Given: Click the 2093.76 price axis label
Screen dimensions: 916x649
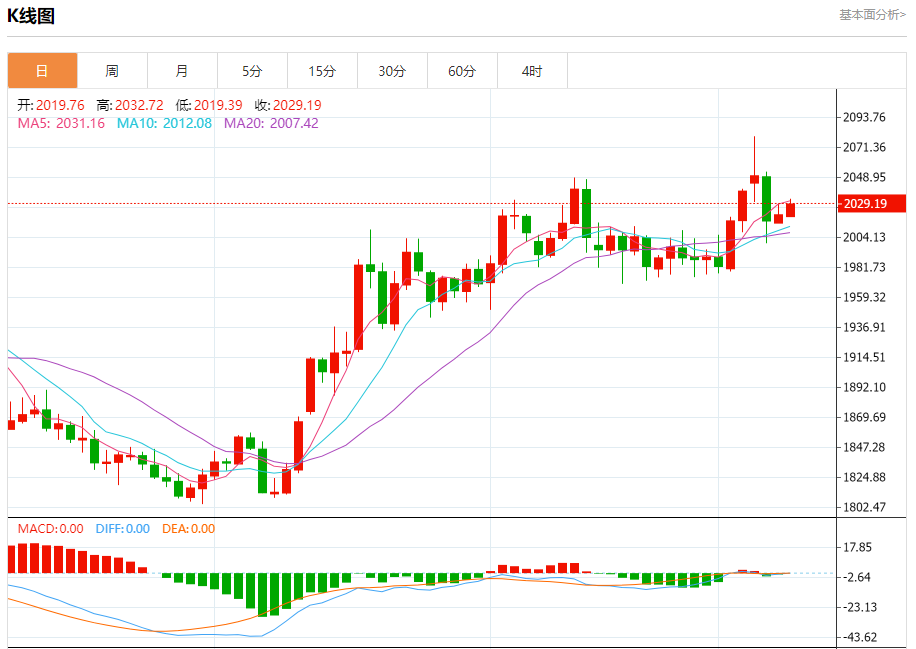Looking at the screenshot, I should (864, 117).
